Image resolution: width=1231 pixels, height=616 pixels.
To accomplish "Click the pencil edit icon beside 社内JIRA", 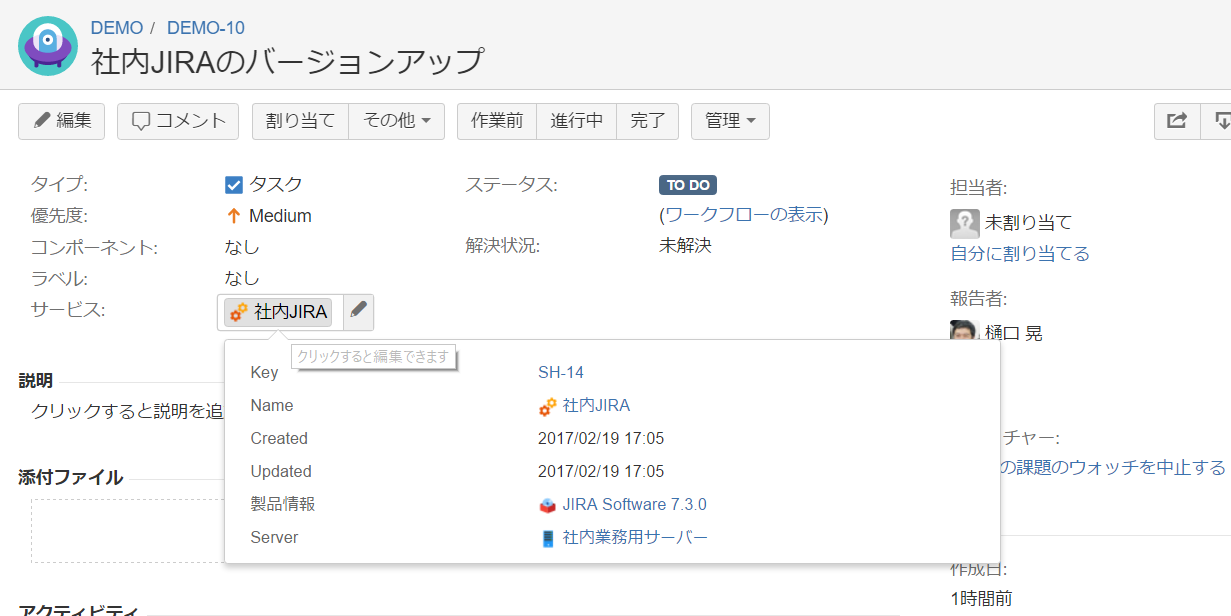I will click(x=358, y=311).
